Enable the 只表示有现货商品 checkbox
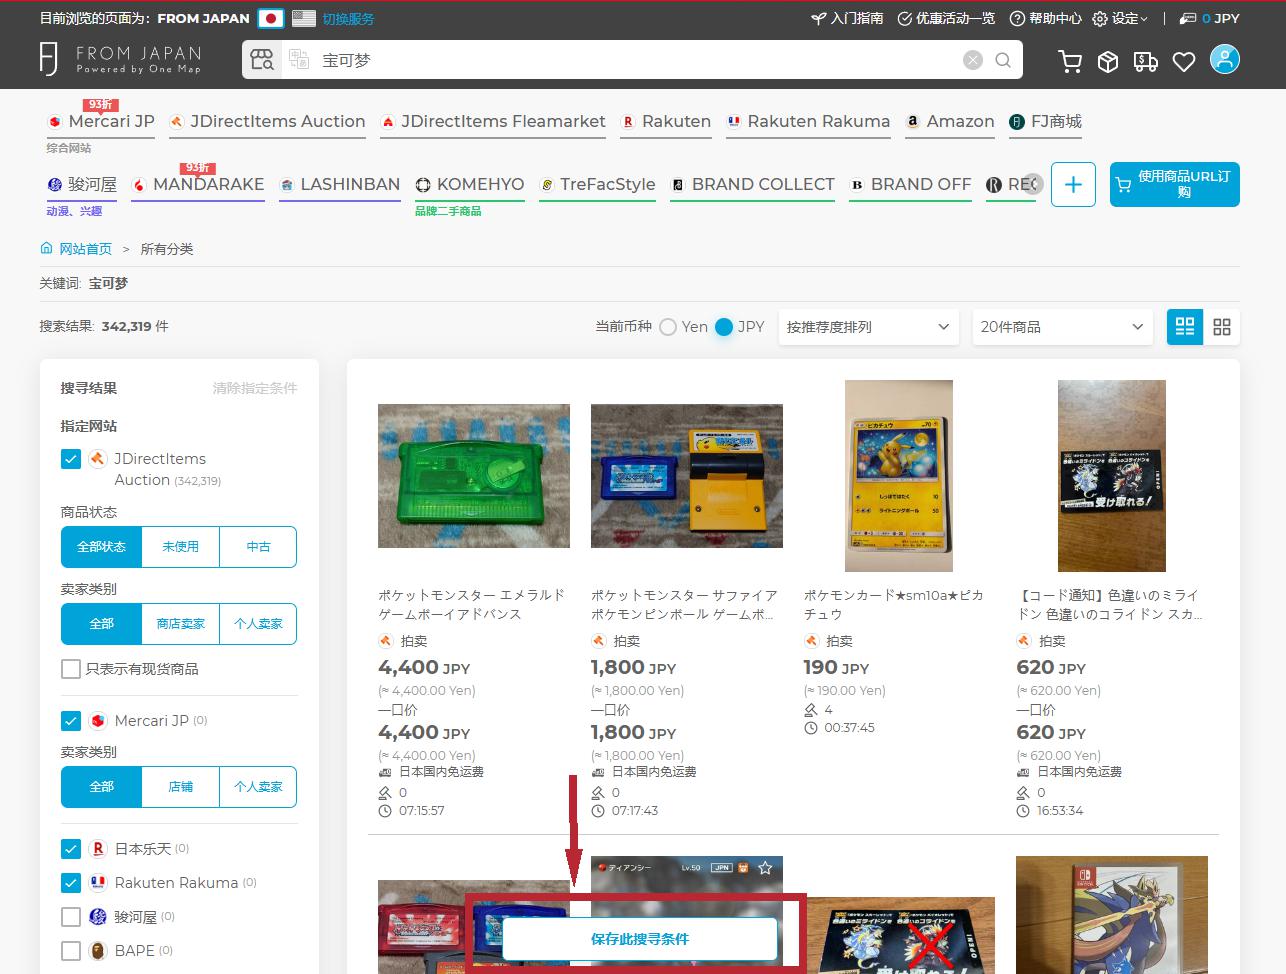This screenshot has width=1286, height=974. pos(71,669)
